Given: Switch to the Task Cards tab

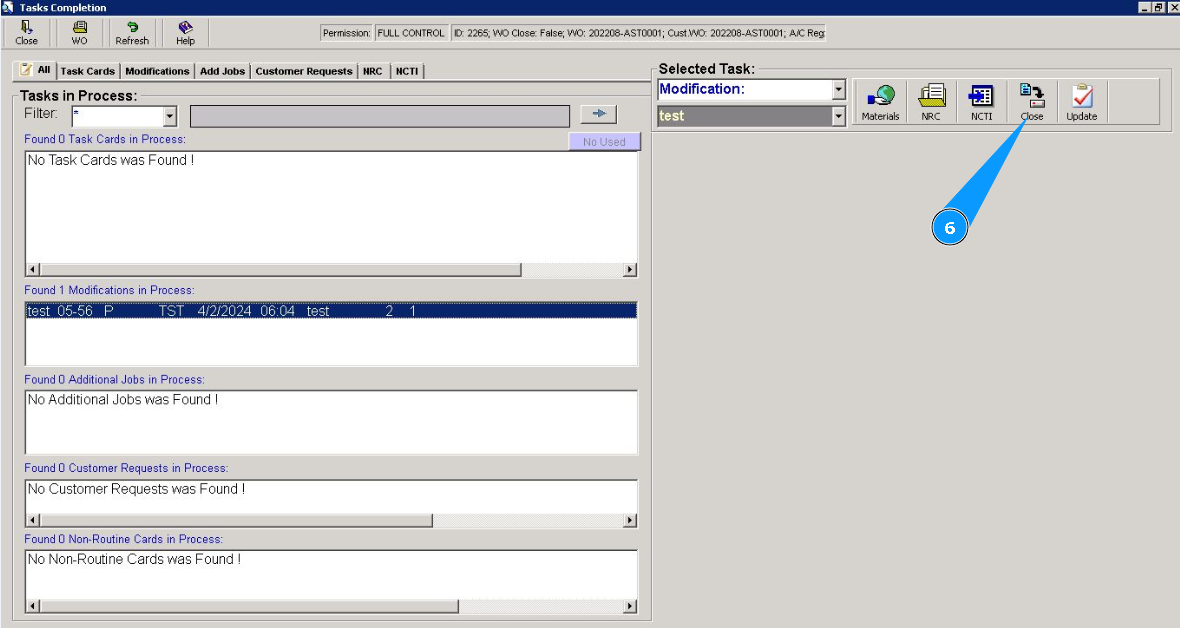Looking at the screenshot, I should 87,71.
